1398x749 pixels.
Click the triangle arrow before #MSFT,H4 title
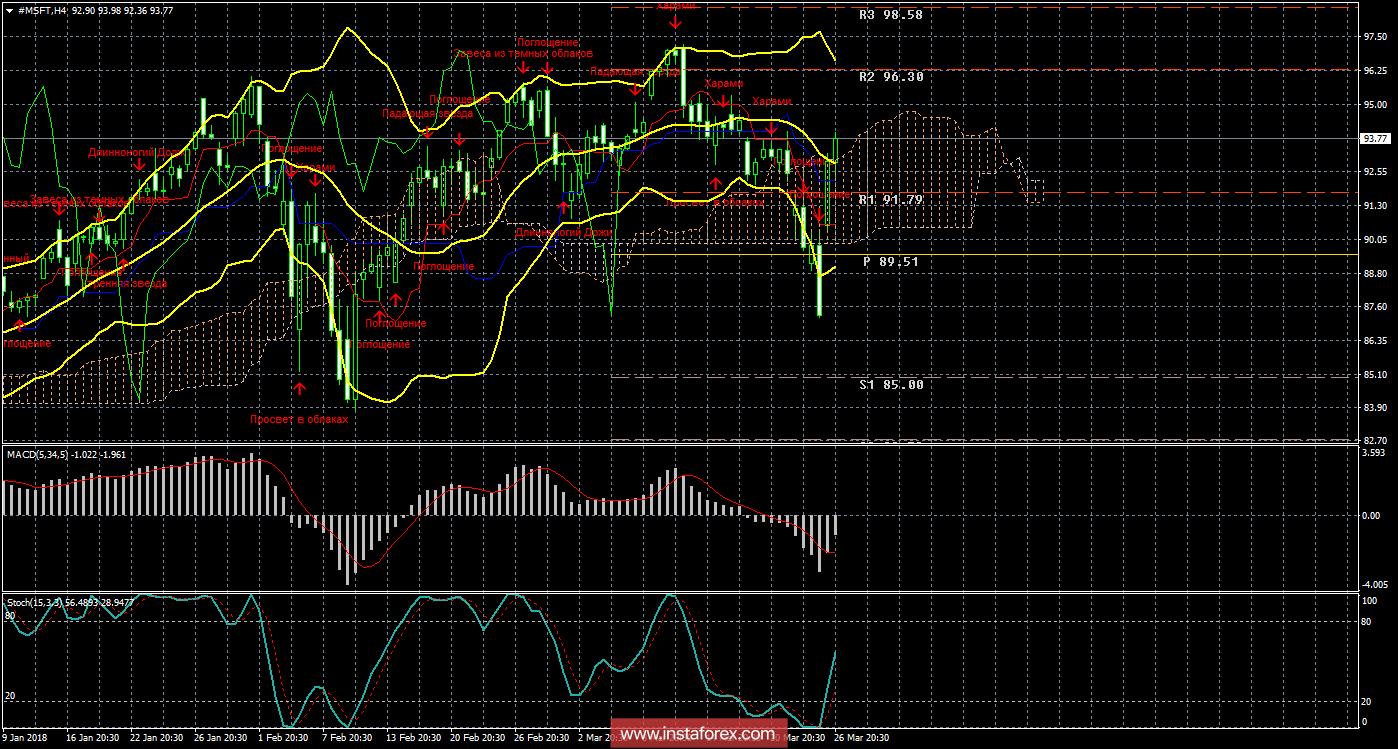8,10
